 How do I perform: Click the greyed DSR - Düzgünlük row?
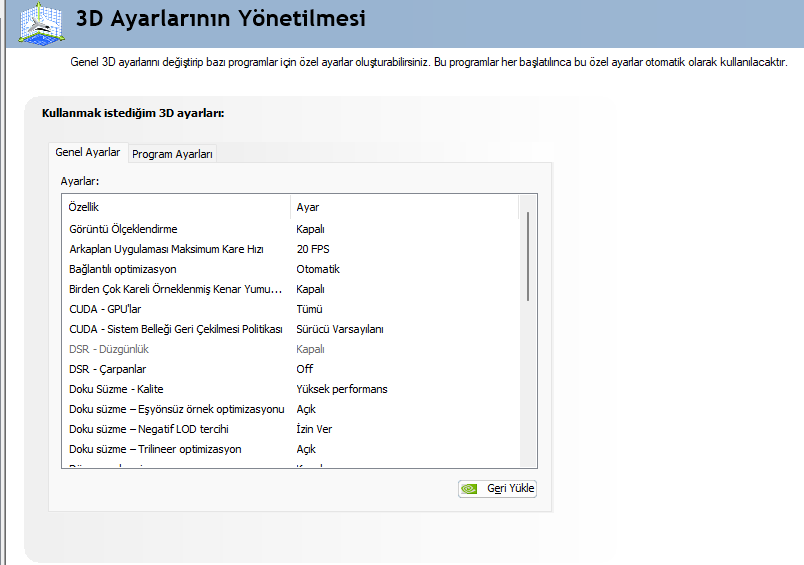(x=290, y=349)
